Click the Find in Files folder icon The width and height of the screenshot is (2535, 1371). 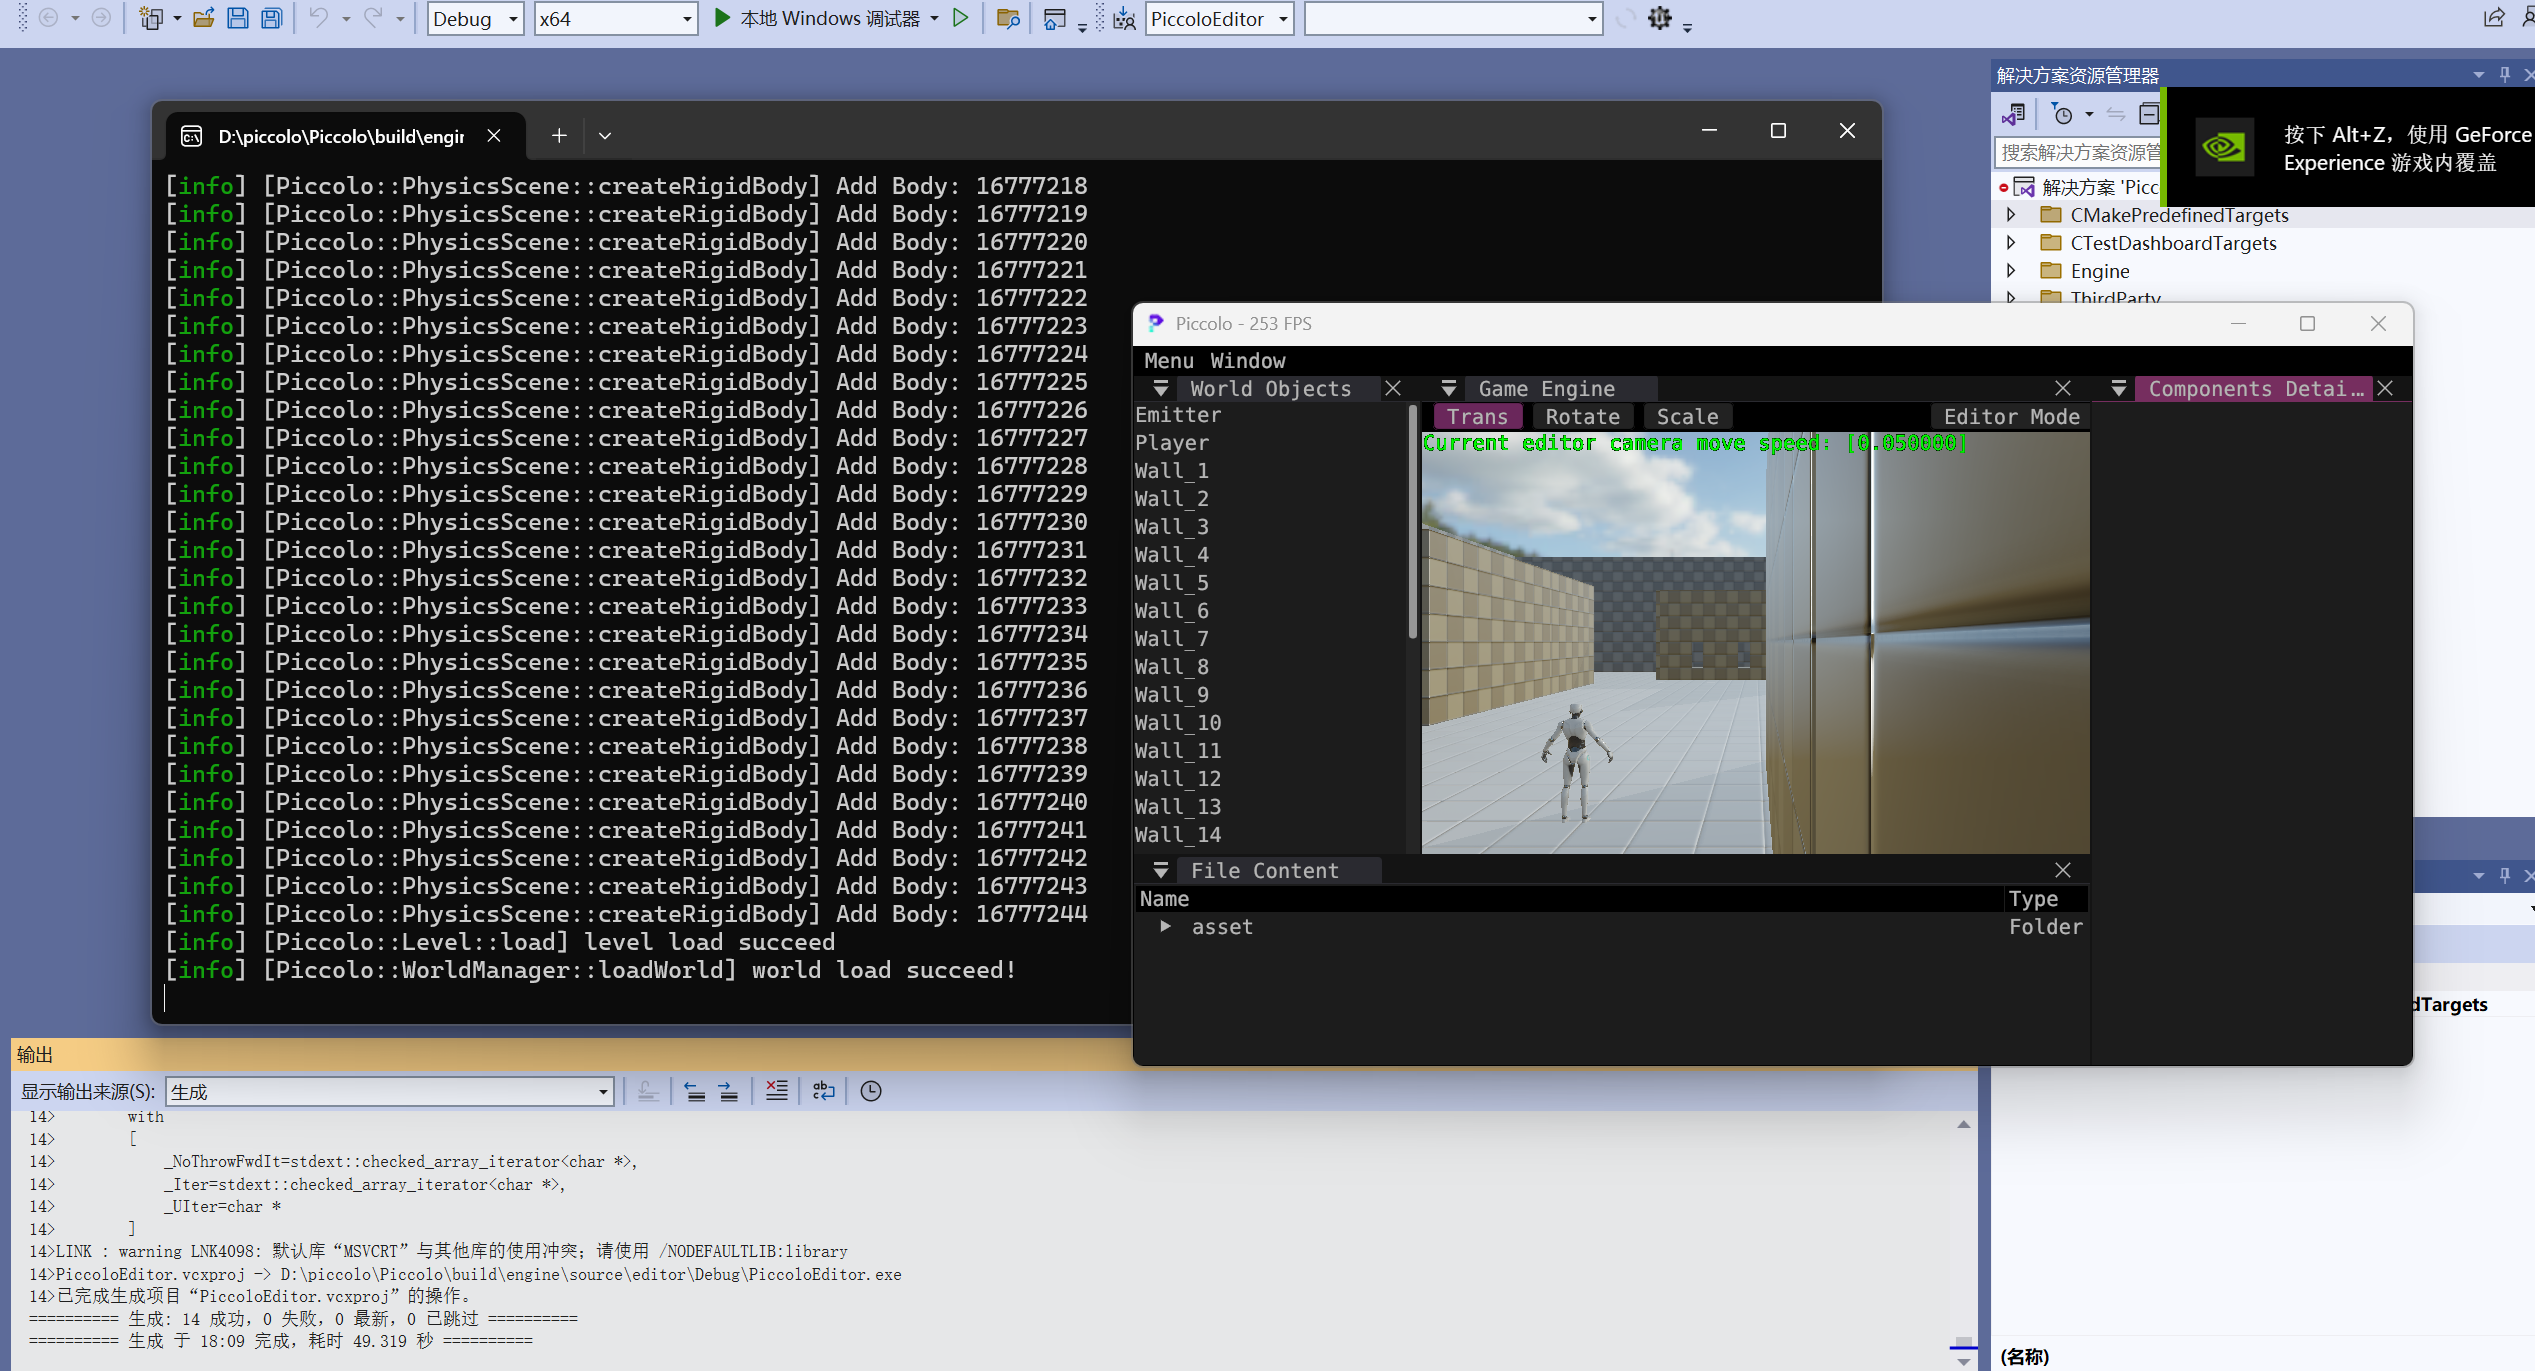[1008, 18]
